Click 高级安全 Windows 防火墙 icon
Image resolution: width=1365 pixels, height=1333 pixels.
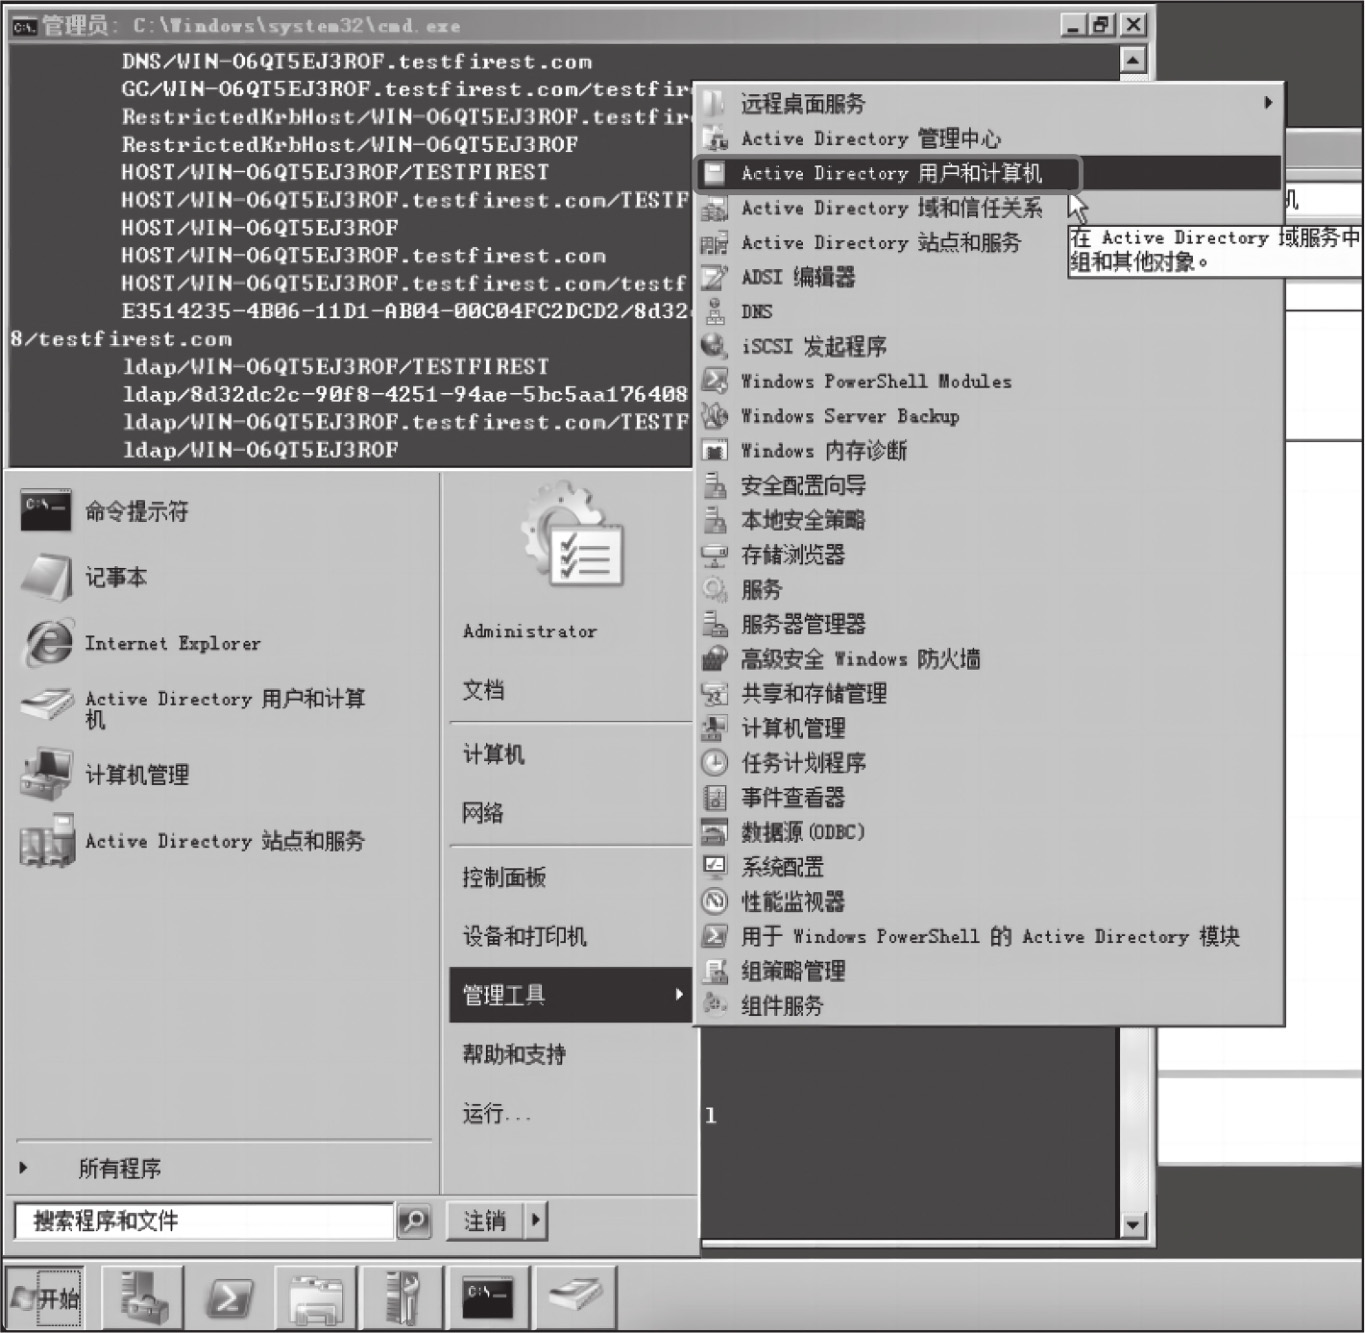[714, 659]
